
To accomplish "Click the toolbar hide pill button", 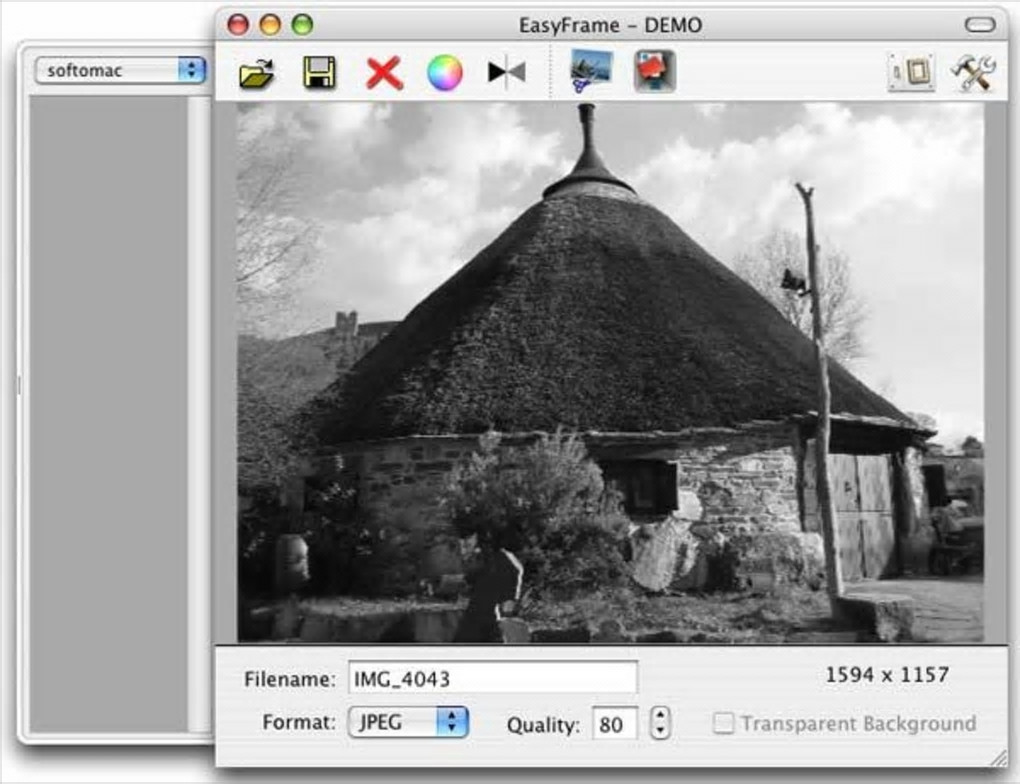I will pyautogui.click(x=980, y=25).
